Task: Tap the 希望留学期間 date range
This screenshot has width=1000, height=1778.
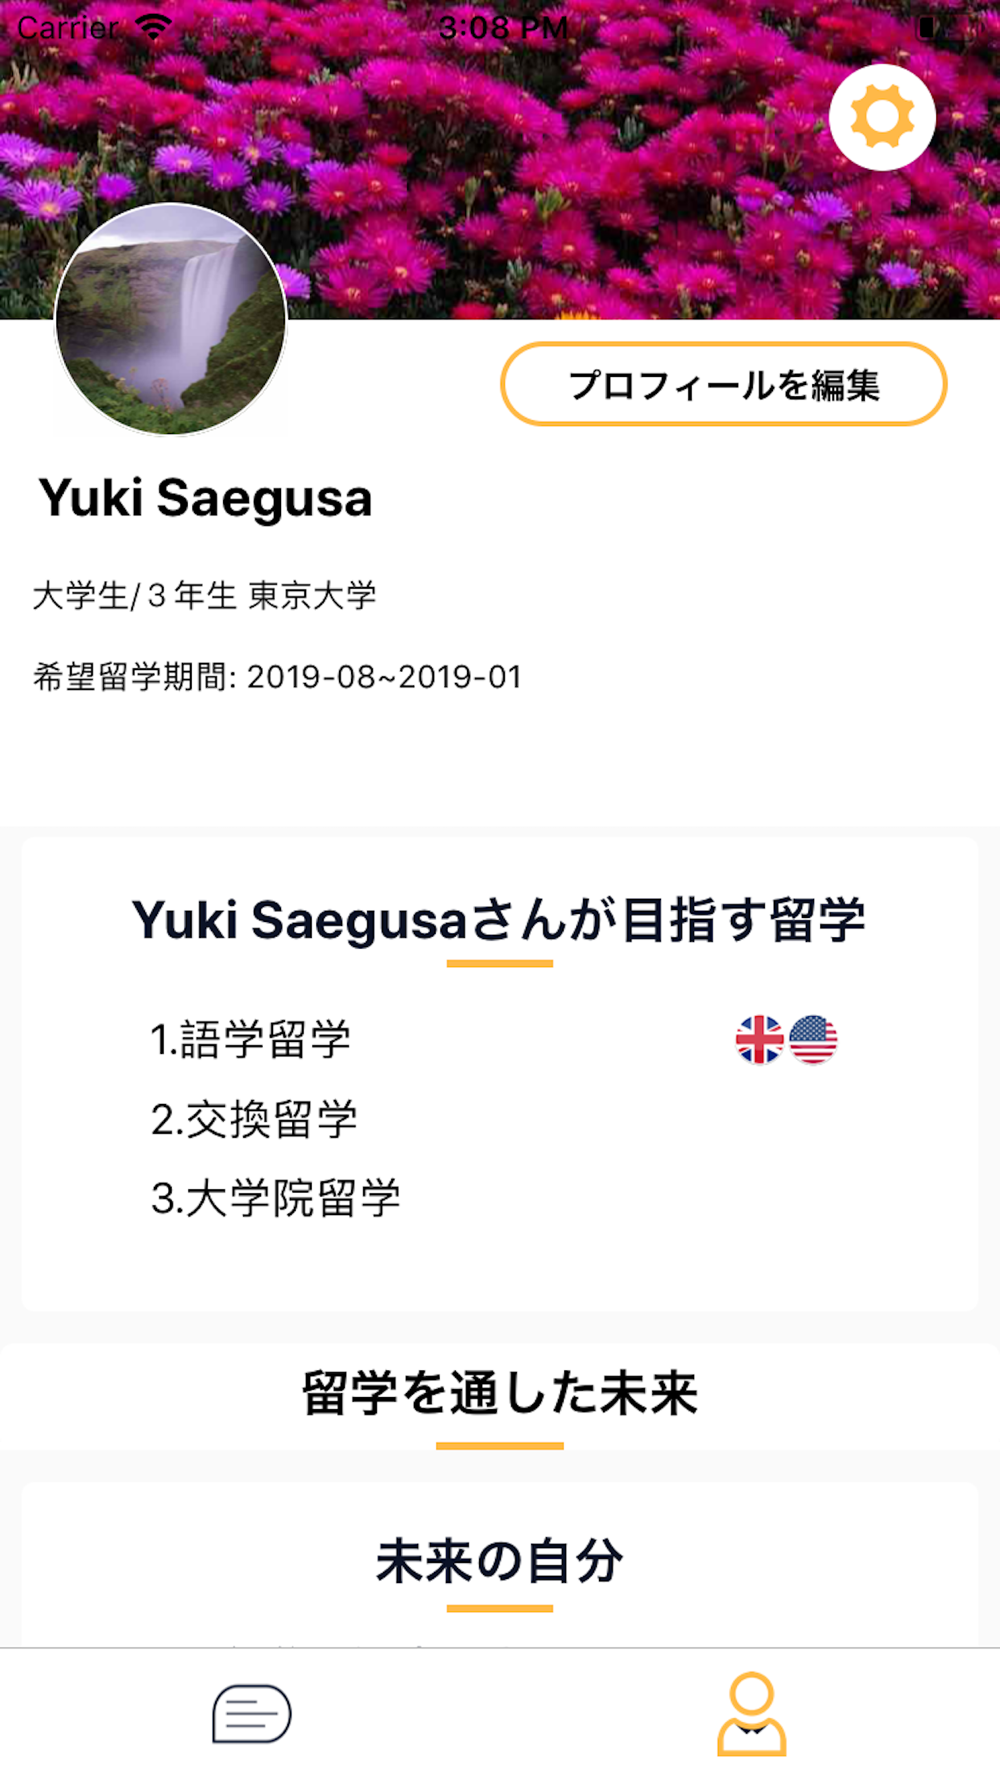Action: point(277,677)
